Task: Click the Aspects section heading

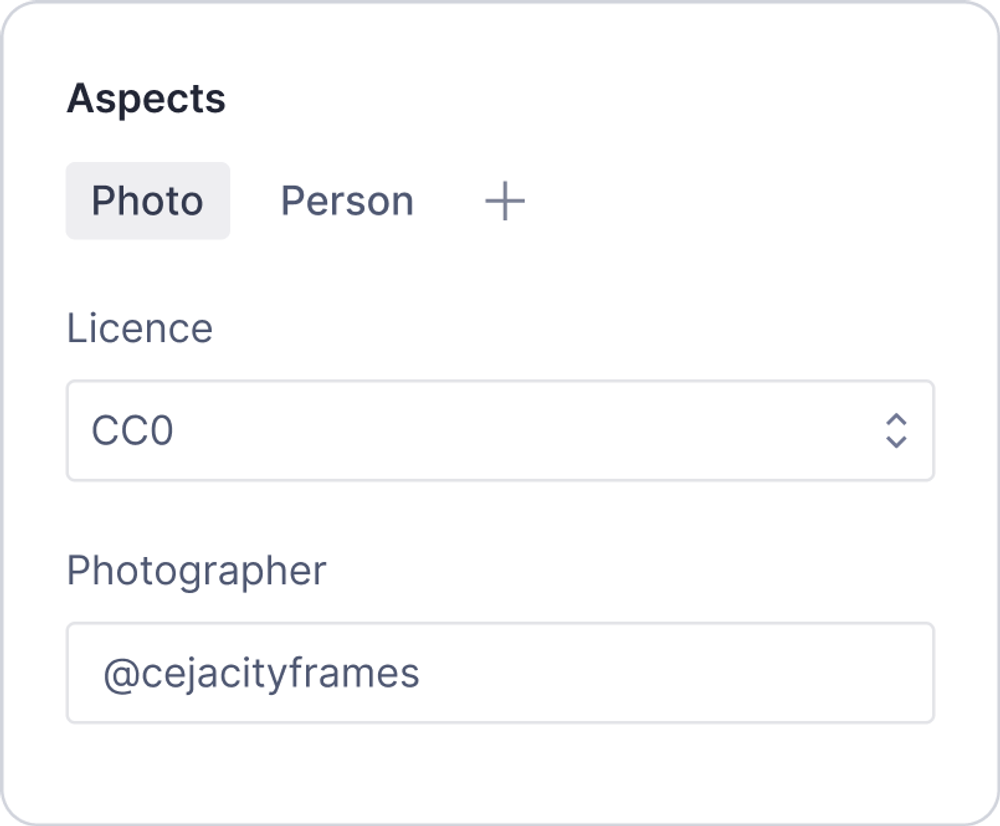Action: [146, 99]
